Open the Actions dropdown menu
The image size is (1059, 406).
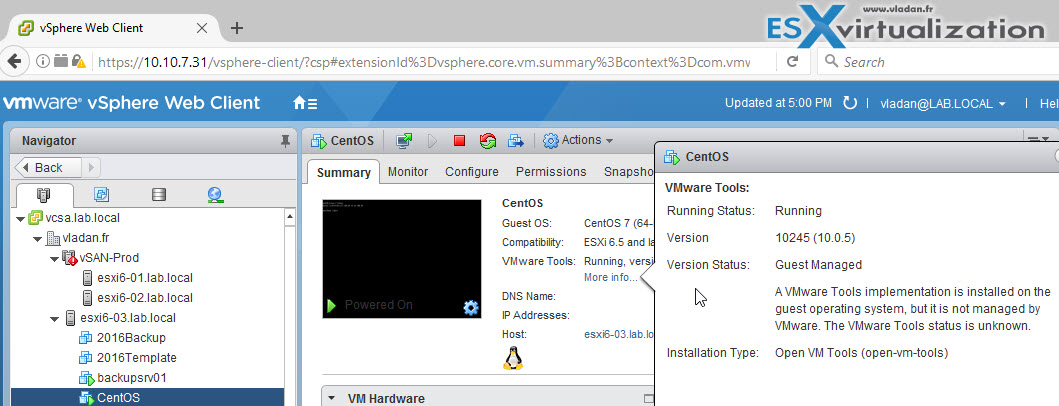pos(578,141)
